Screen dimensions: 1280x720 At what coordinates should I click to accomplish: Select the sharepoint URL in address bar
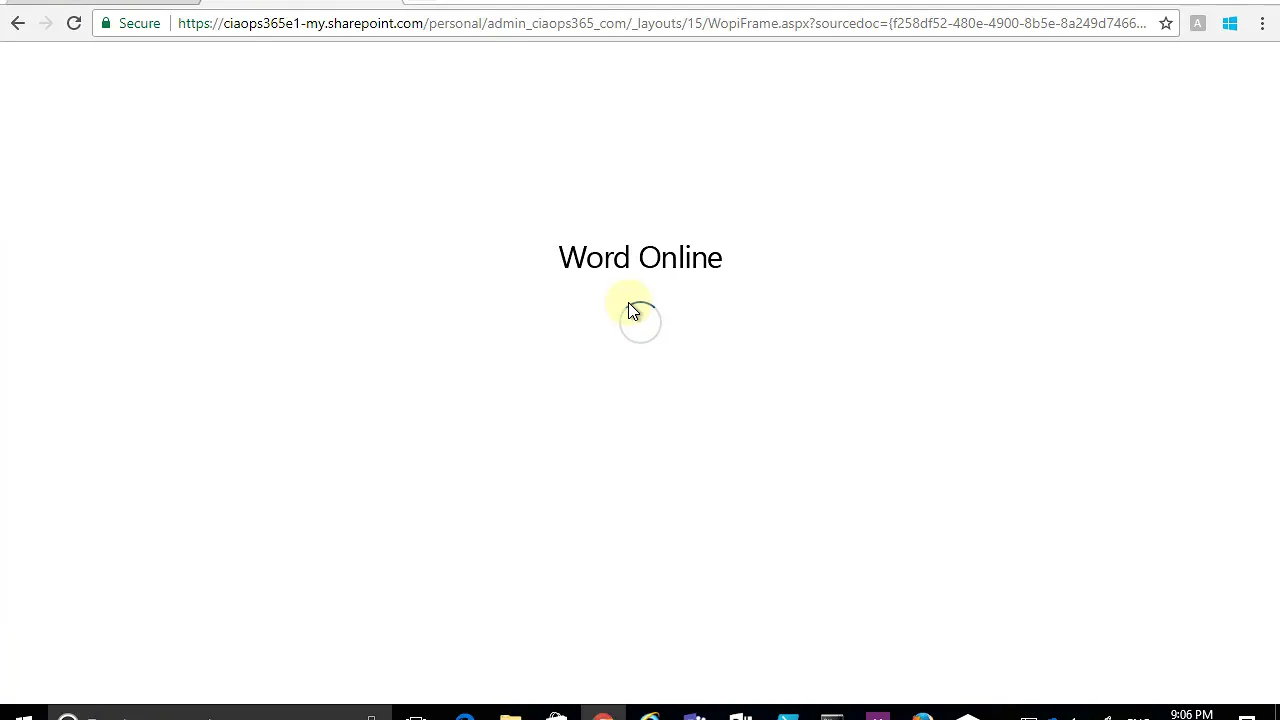pos(662,23)
